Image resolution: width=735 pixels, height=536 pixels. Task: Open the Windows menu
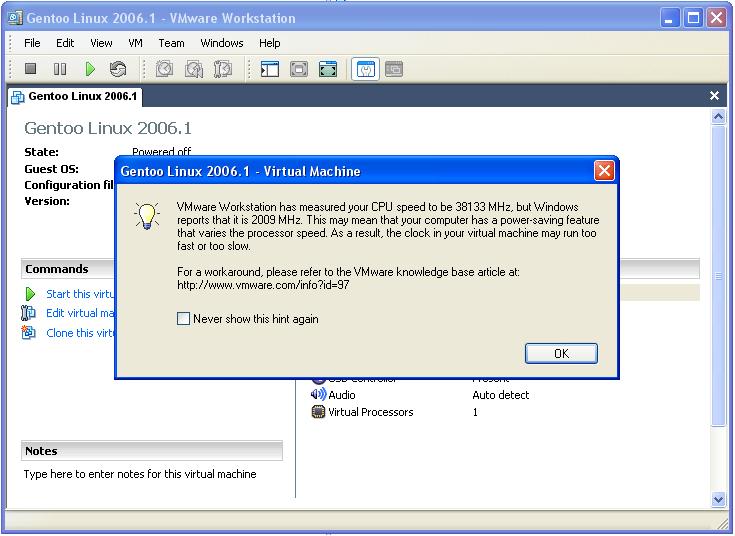[222, 43]
